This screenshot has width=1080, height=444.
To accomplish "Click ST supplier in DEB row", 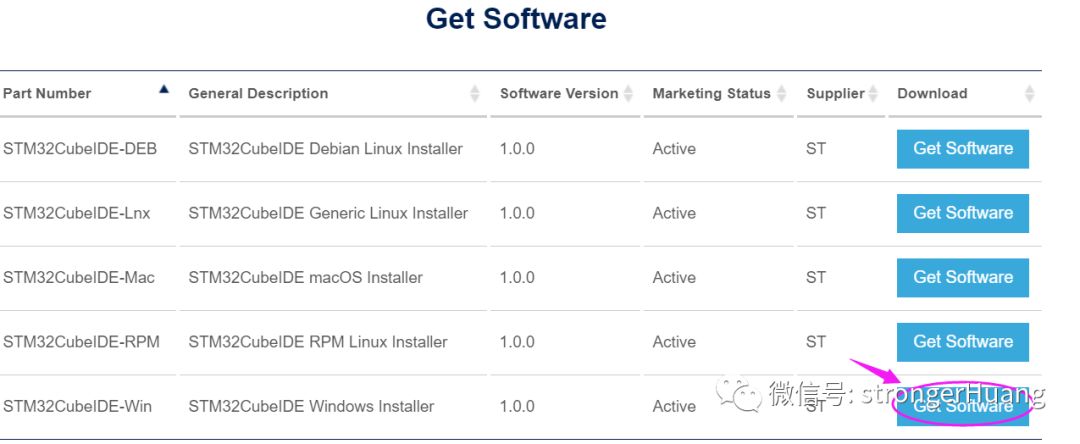I will (816, 149).
